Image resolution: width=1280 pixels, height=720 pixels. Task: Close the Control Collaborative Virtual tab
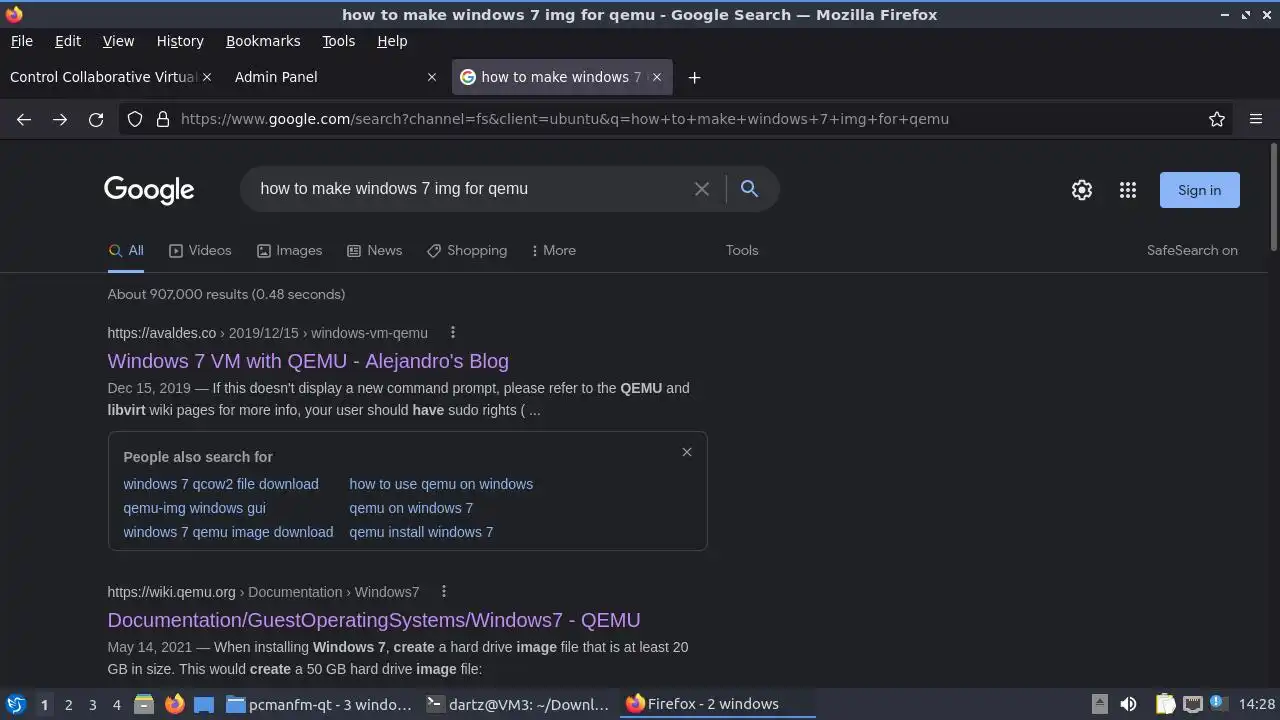(207, 77)
